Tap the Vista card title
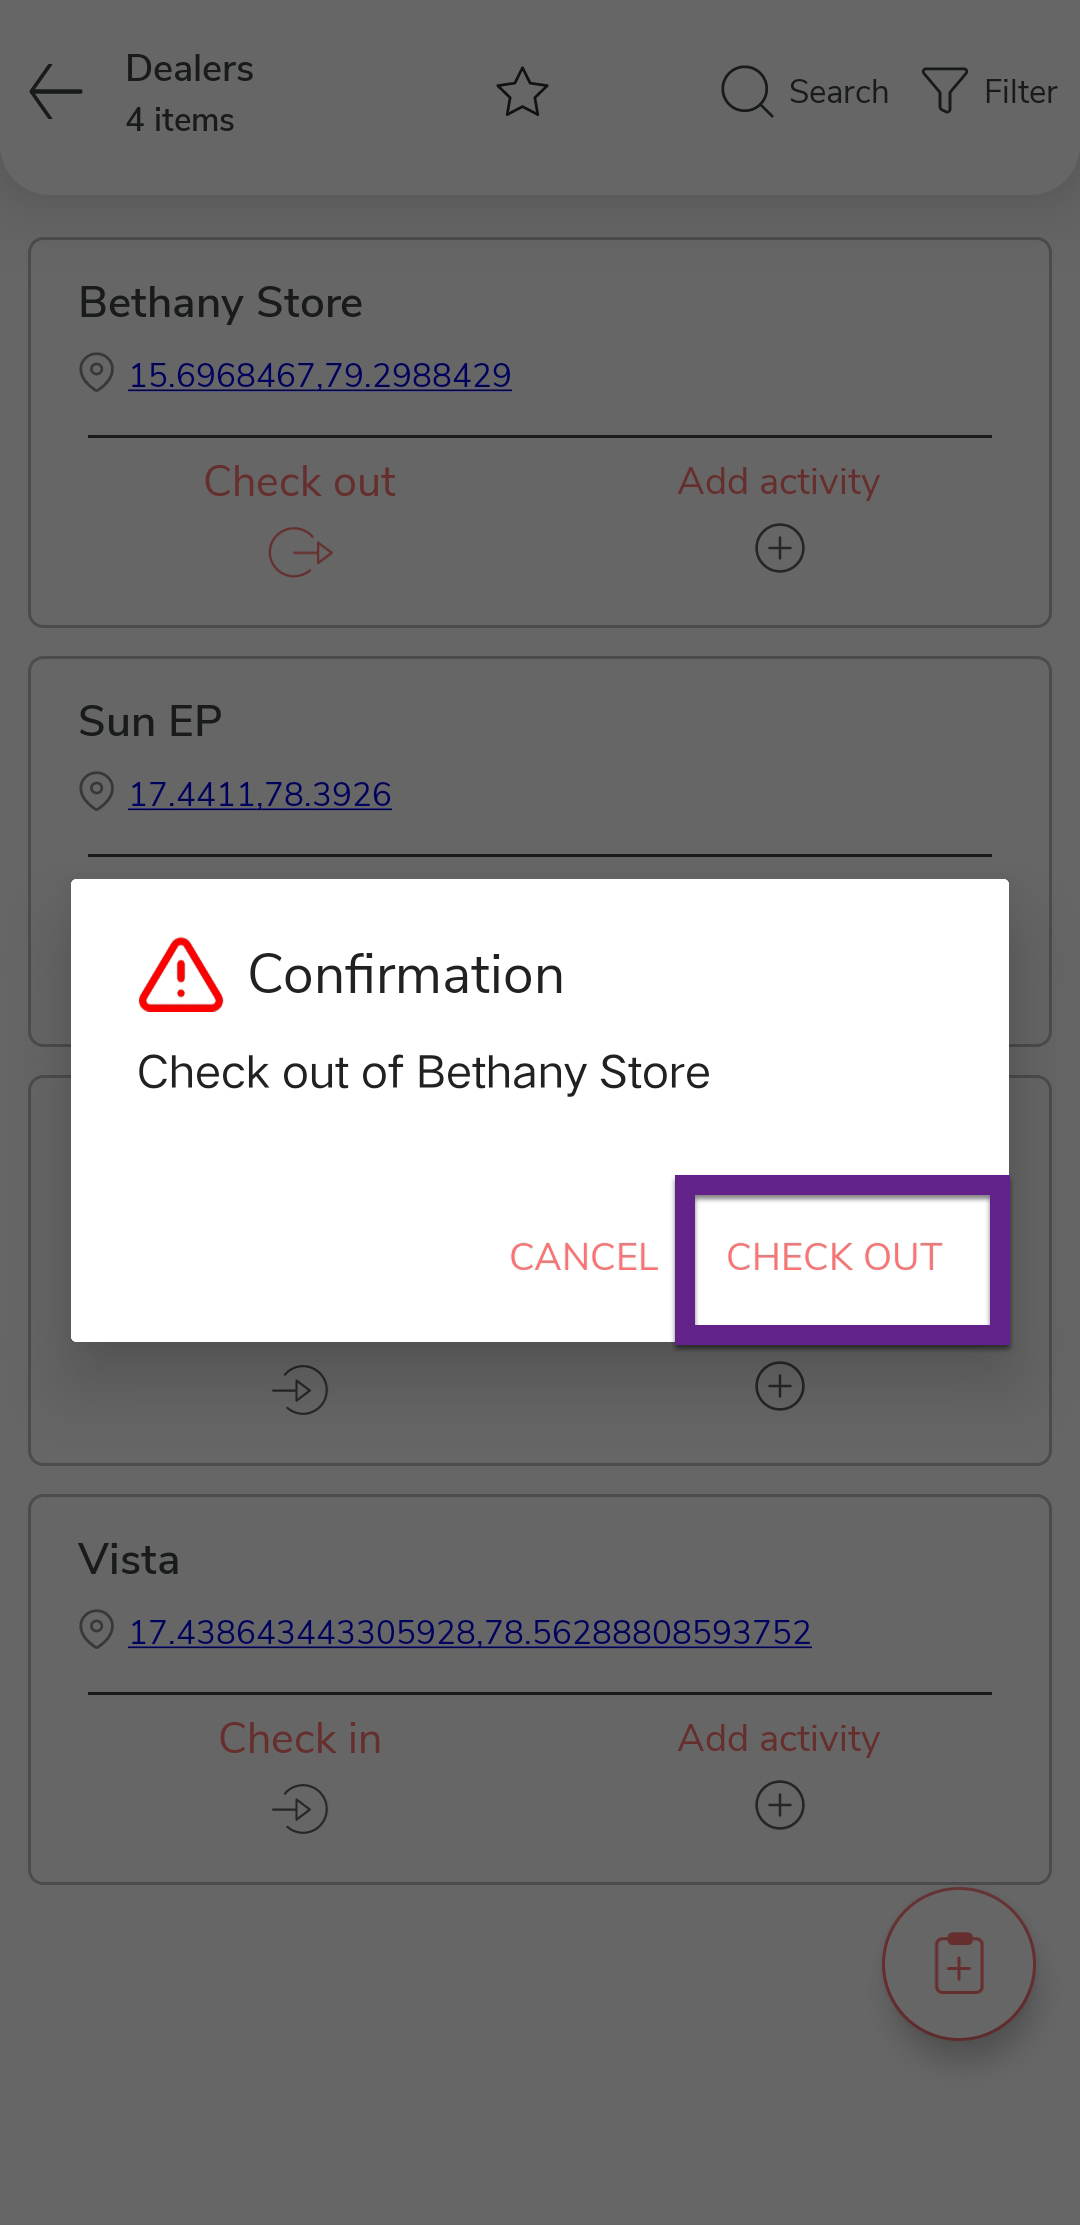This screenshot has width=1080, height=2225. click(129, 1559)
